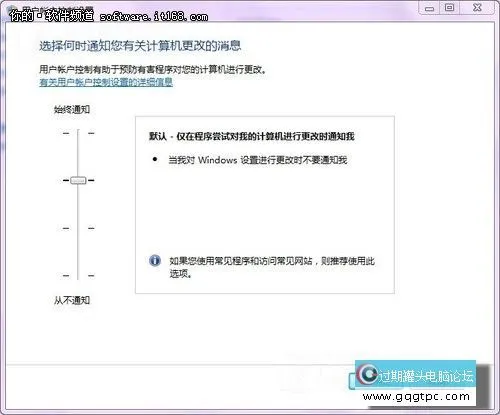This screenshot has height=415, width=500.
Task: Click the '始终通知' label above the slider
Action: [x=72, y=109]
